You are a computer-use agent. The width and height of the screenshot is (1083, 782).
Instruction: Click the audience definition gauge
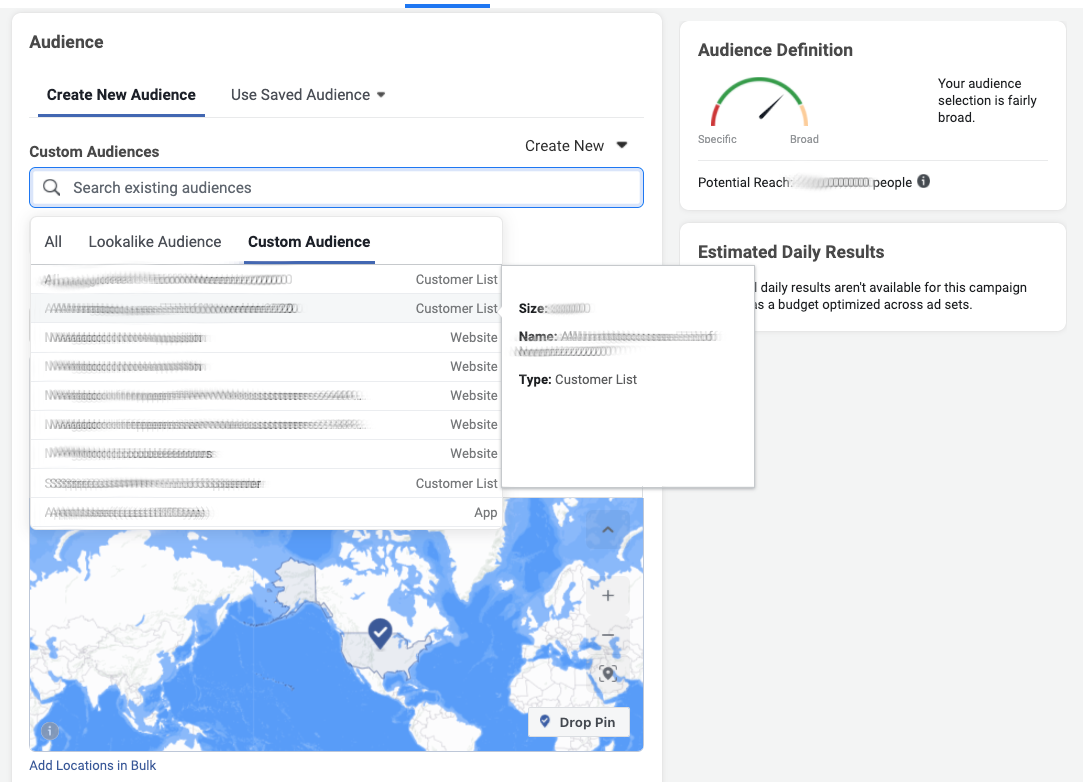click(x=759, y=102)
